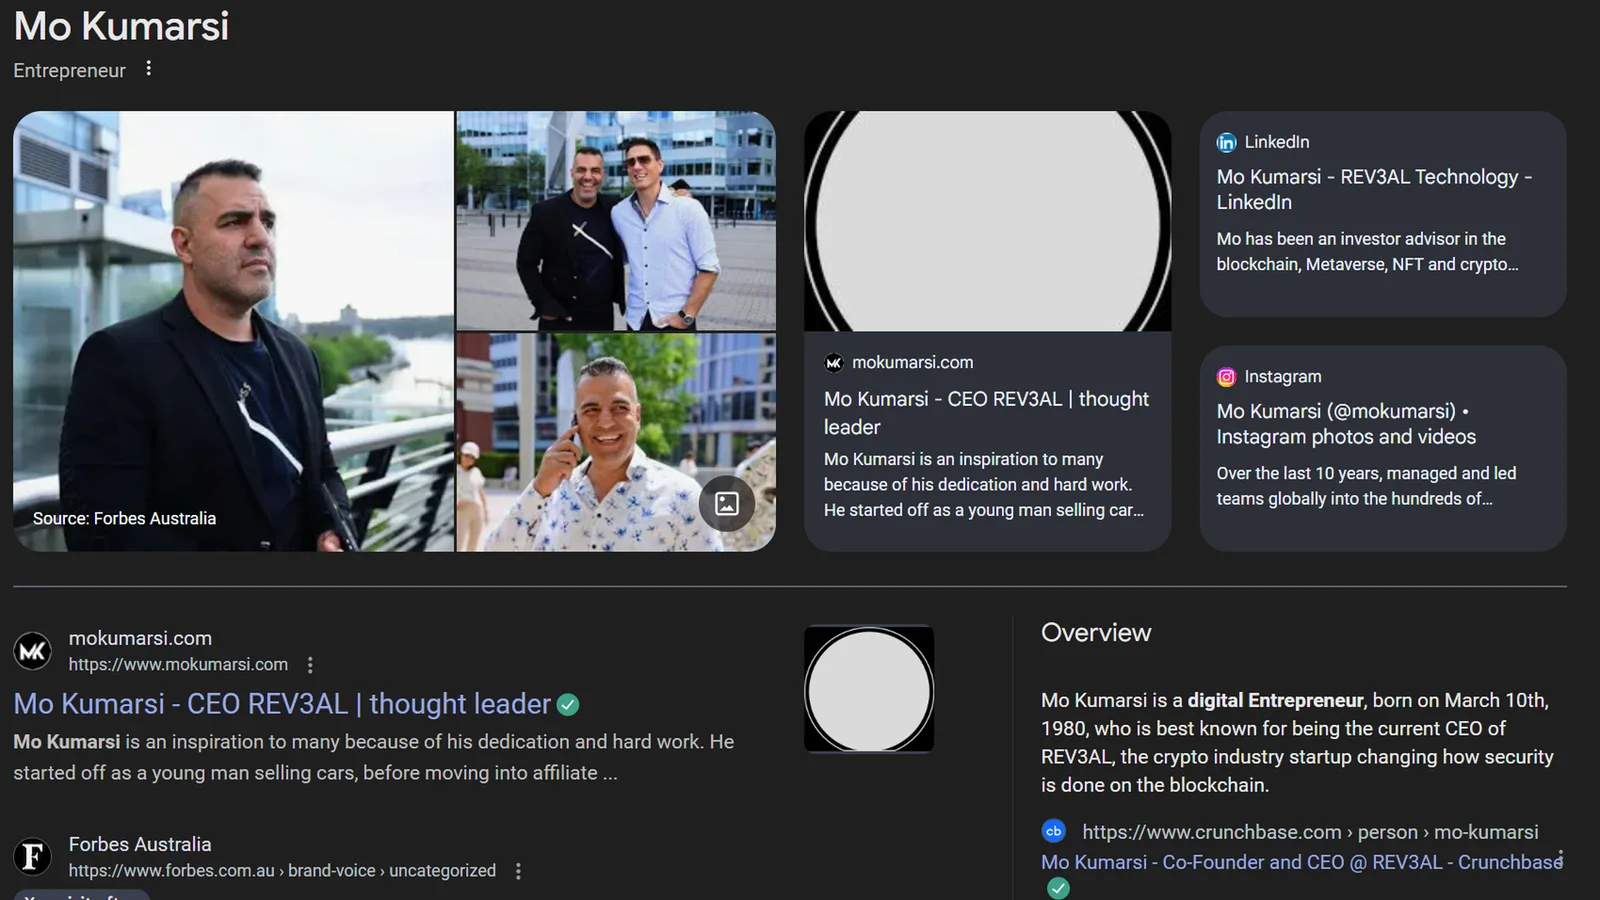This screenshot has width=1600, height=900.
Task: Open the blue thought leader result headline
Action: pyautogui.click(x=282, y=704)
